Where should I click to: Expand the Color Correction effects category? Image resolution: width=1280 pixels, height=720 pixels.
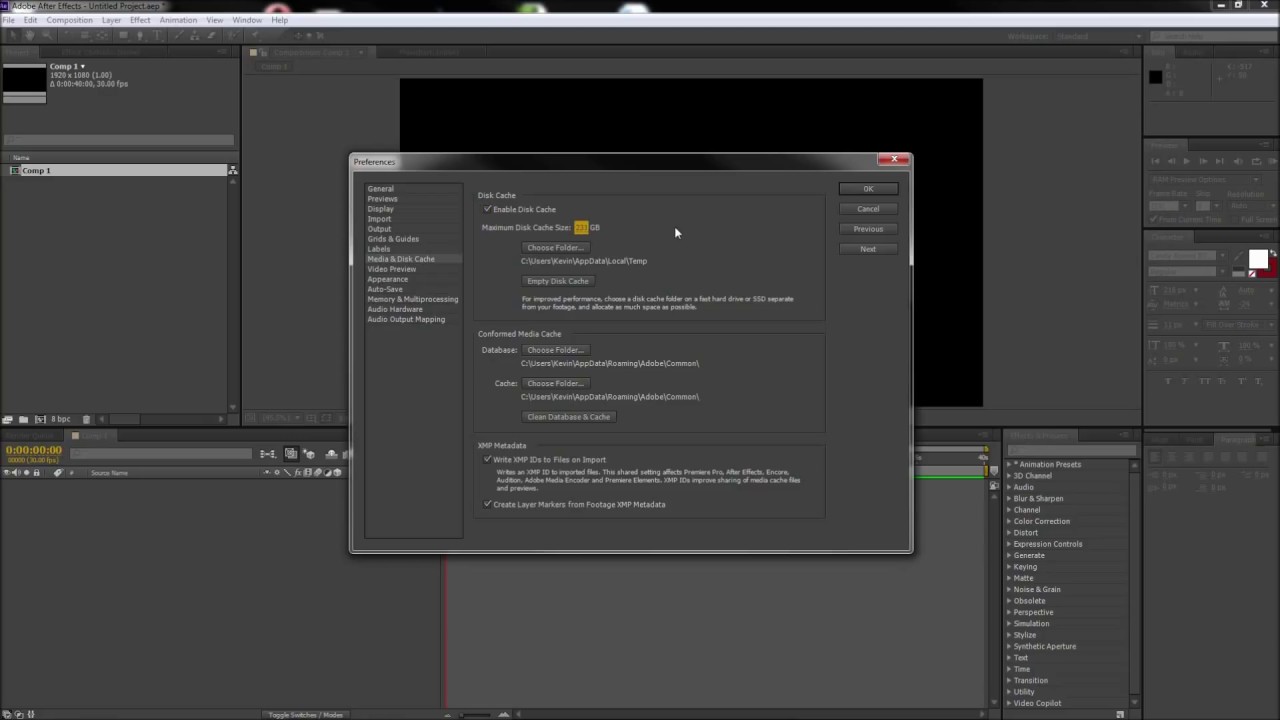(x=1009, y=522)
